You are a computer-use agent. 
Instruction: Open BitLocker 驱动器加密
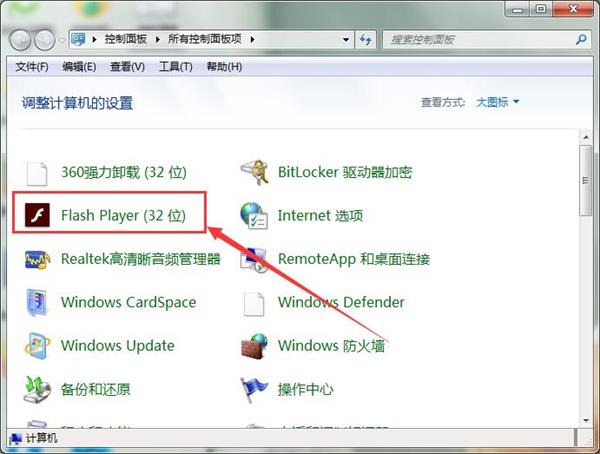[345, 172]
